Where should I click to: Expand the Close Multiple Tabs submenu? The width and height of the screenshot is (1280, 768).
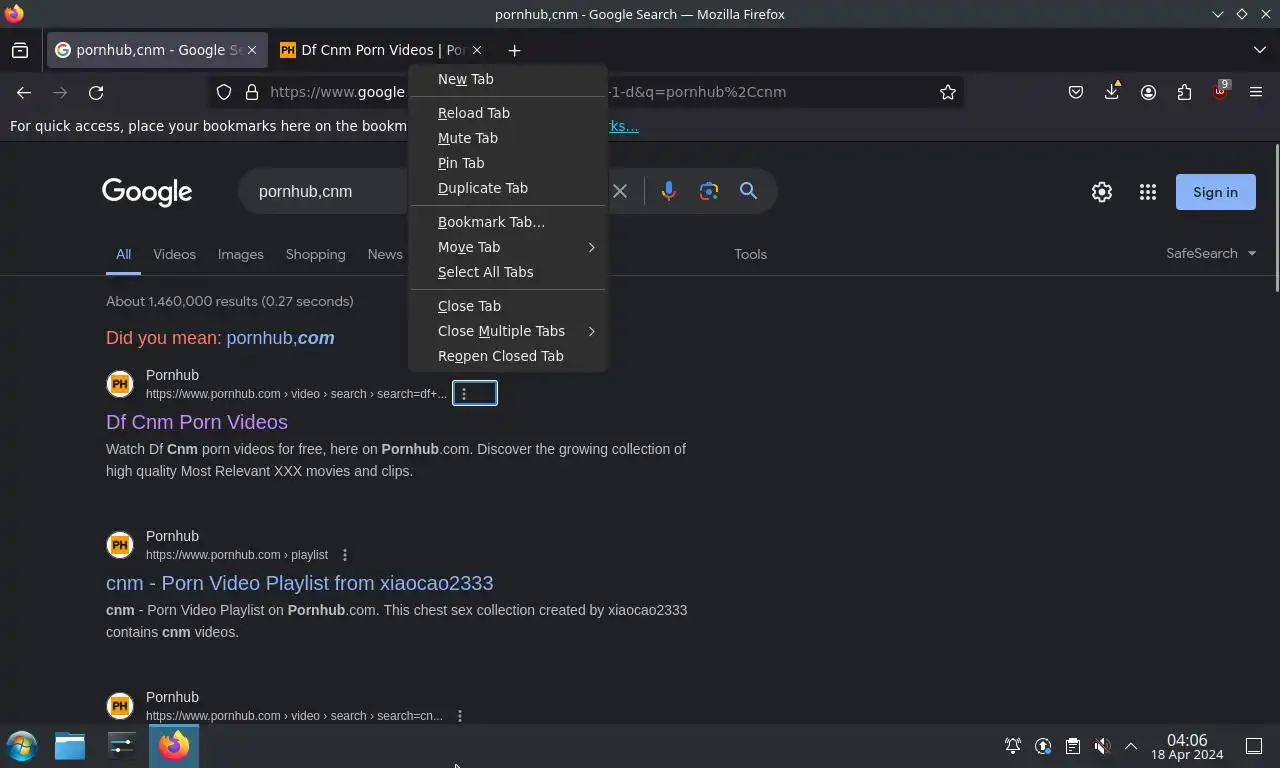[x=508, y=331]
